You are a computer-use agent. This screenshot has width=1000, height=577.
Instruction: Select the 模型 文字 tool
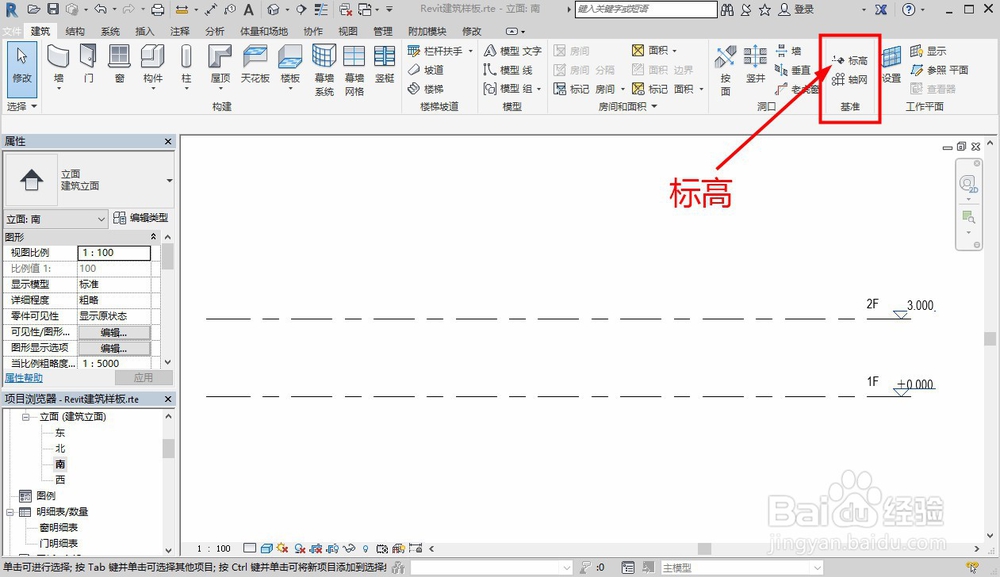[x=513, y=50]
